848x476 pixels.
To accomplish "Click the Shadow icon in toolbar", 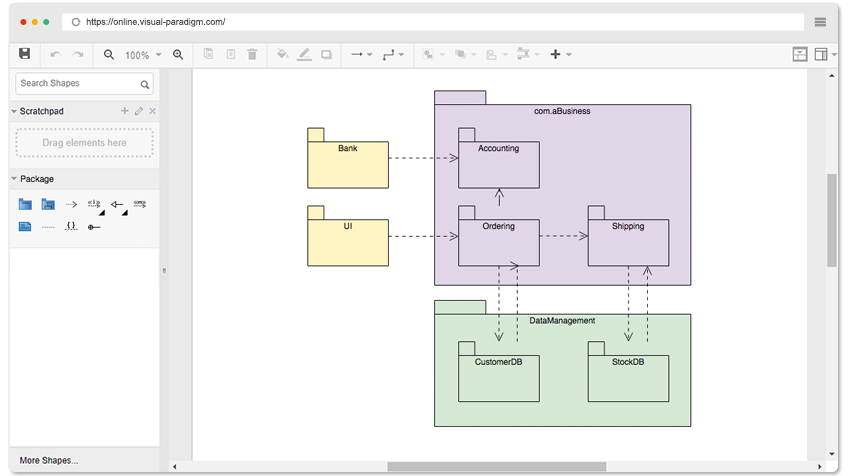I will pos(326,55).
